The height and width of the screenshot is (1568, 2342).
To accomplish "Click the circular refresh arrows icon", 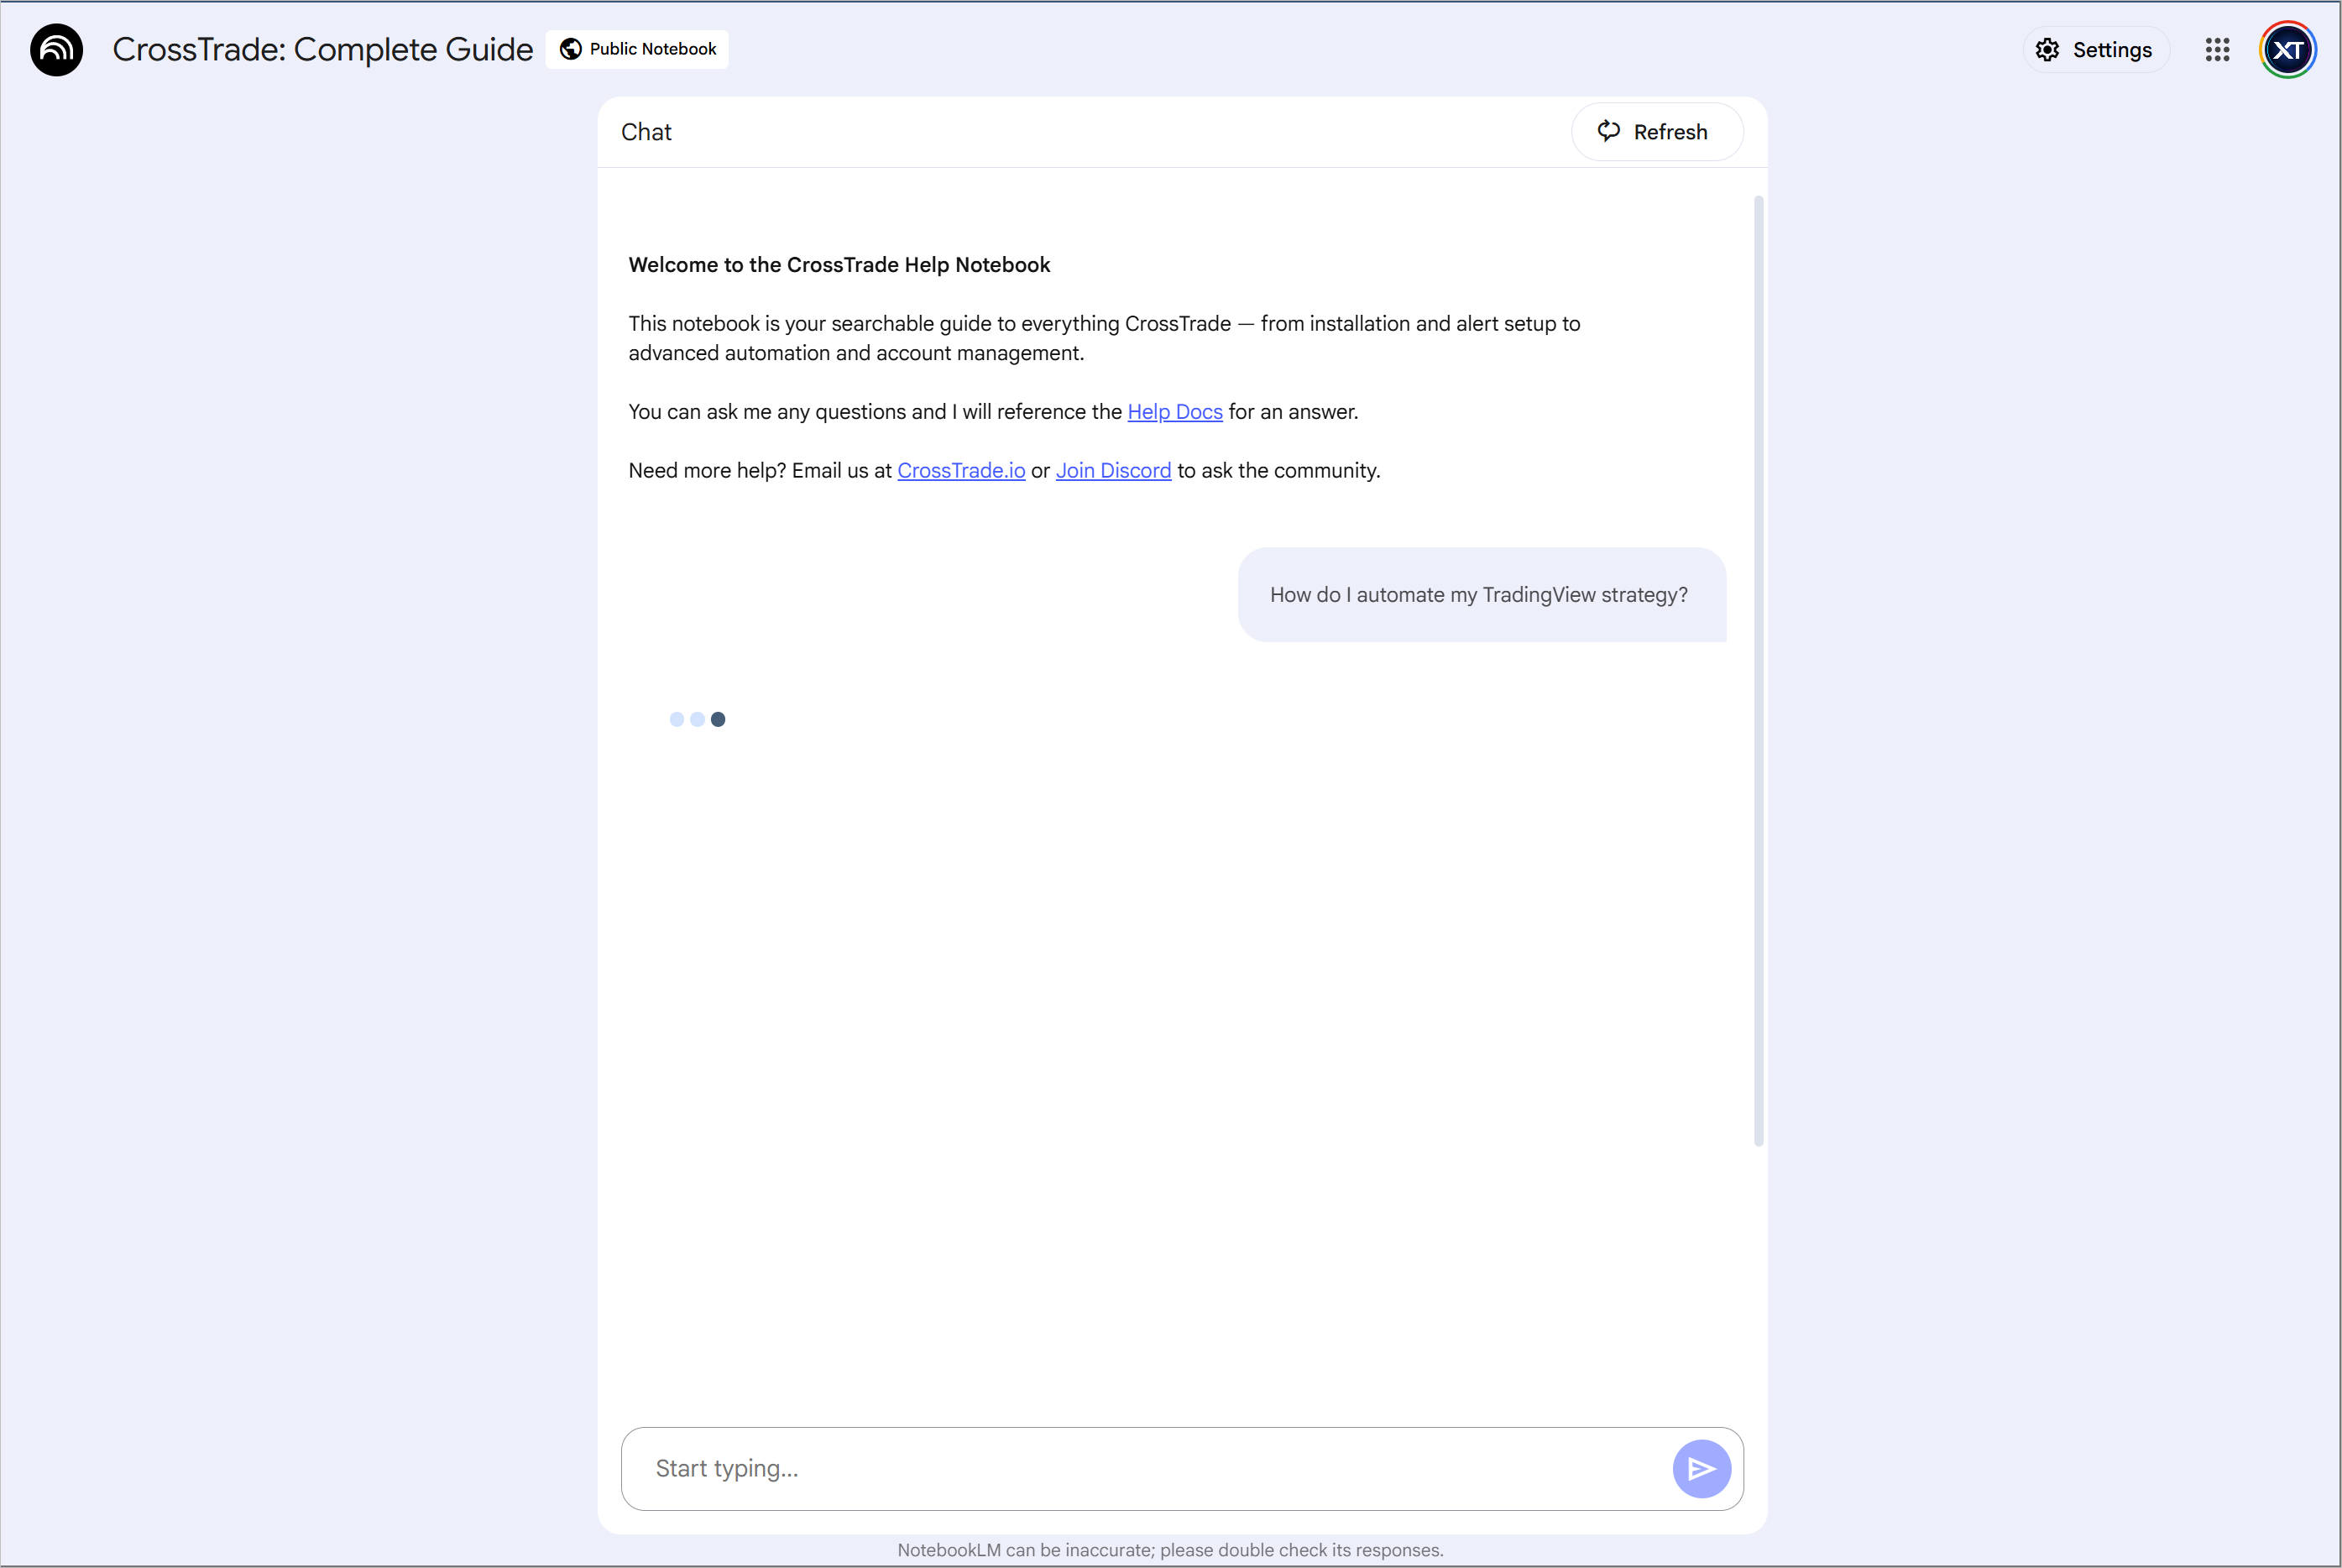I will coord(1609,131).
